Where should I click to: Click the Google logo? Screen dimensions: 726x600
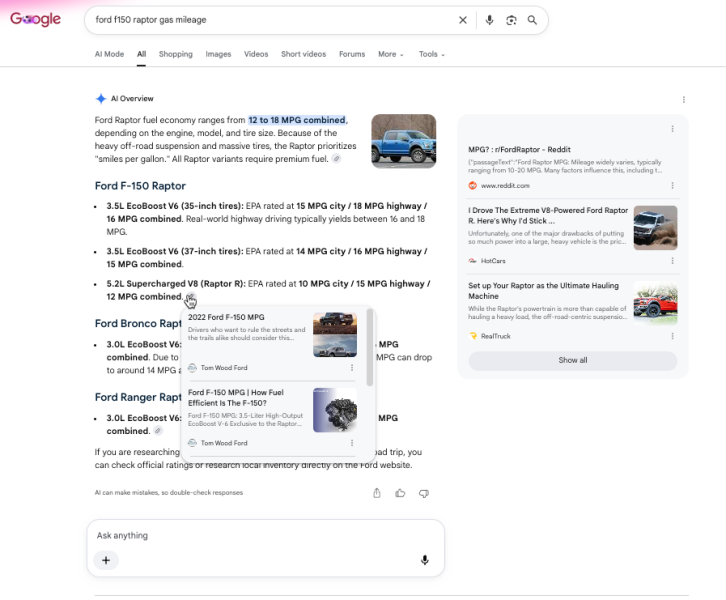(x=36, y=19)
